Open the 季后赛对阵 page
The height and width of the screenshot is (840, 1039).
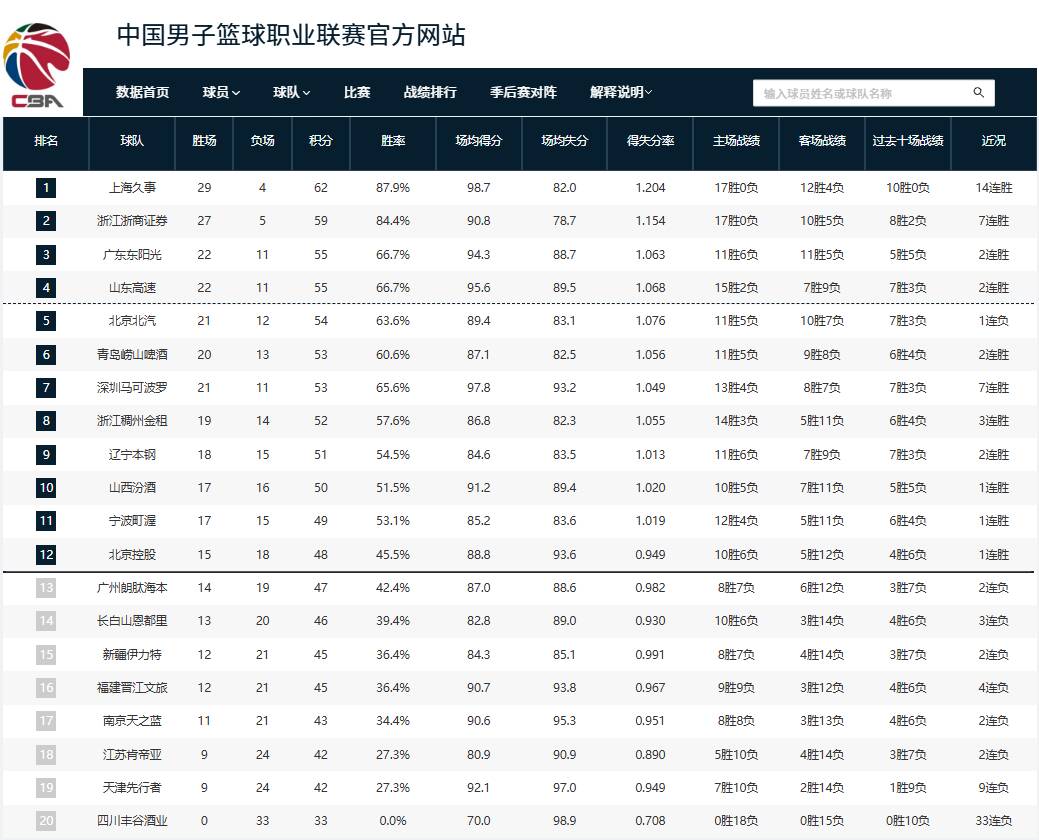point(523,92)
